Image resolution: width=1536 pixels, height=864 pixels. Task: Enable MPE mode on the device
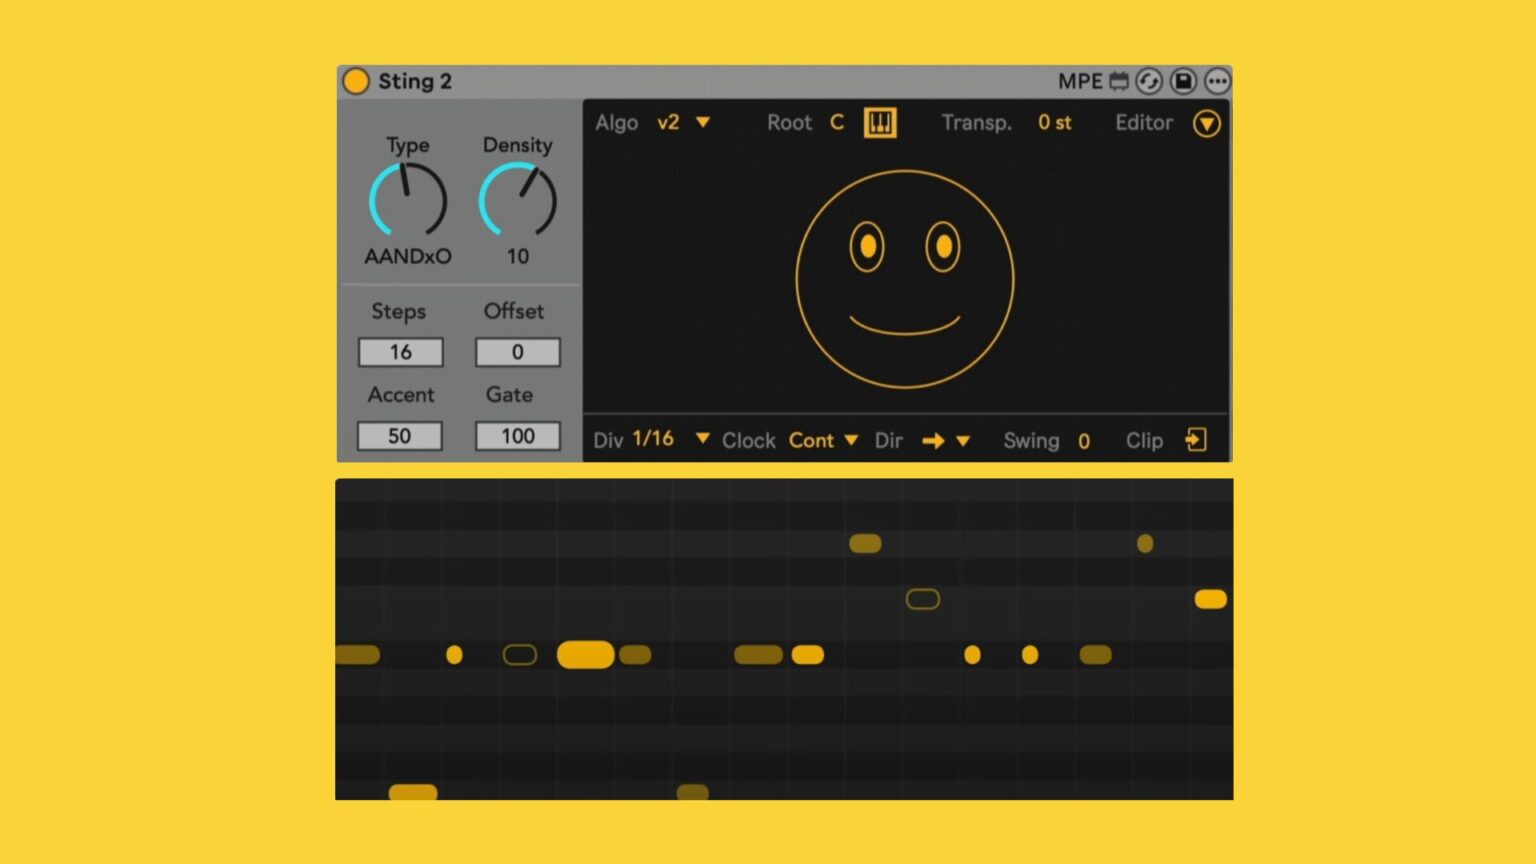pos(1083,81)
